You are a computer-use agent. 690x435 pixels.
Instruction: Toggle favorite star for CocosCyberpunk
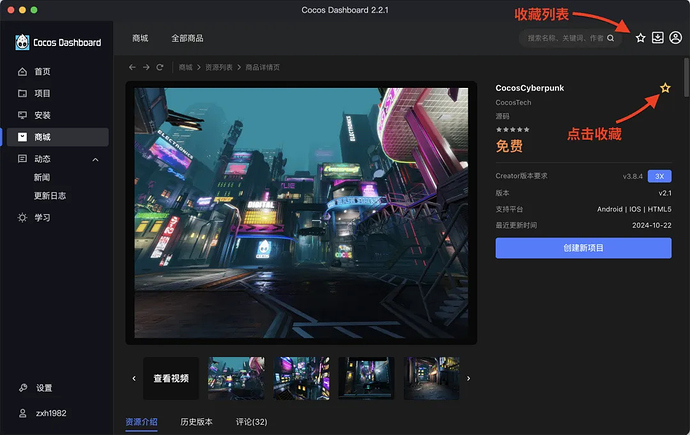pyautogui.click(x=665, y=88)
